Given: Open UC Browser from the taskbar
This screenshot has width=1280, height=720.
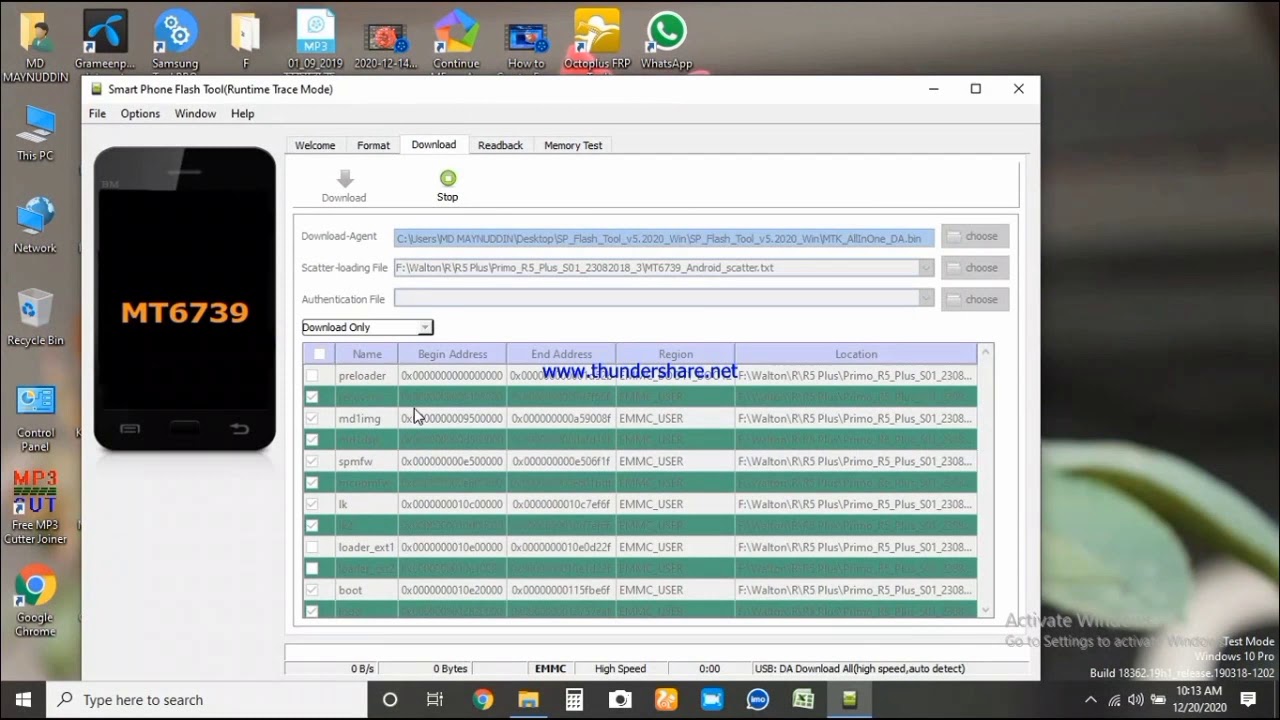Looking at the screenshot, I should (x=666, y=700).
